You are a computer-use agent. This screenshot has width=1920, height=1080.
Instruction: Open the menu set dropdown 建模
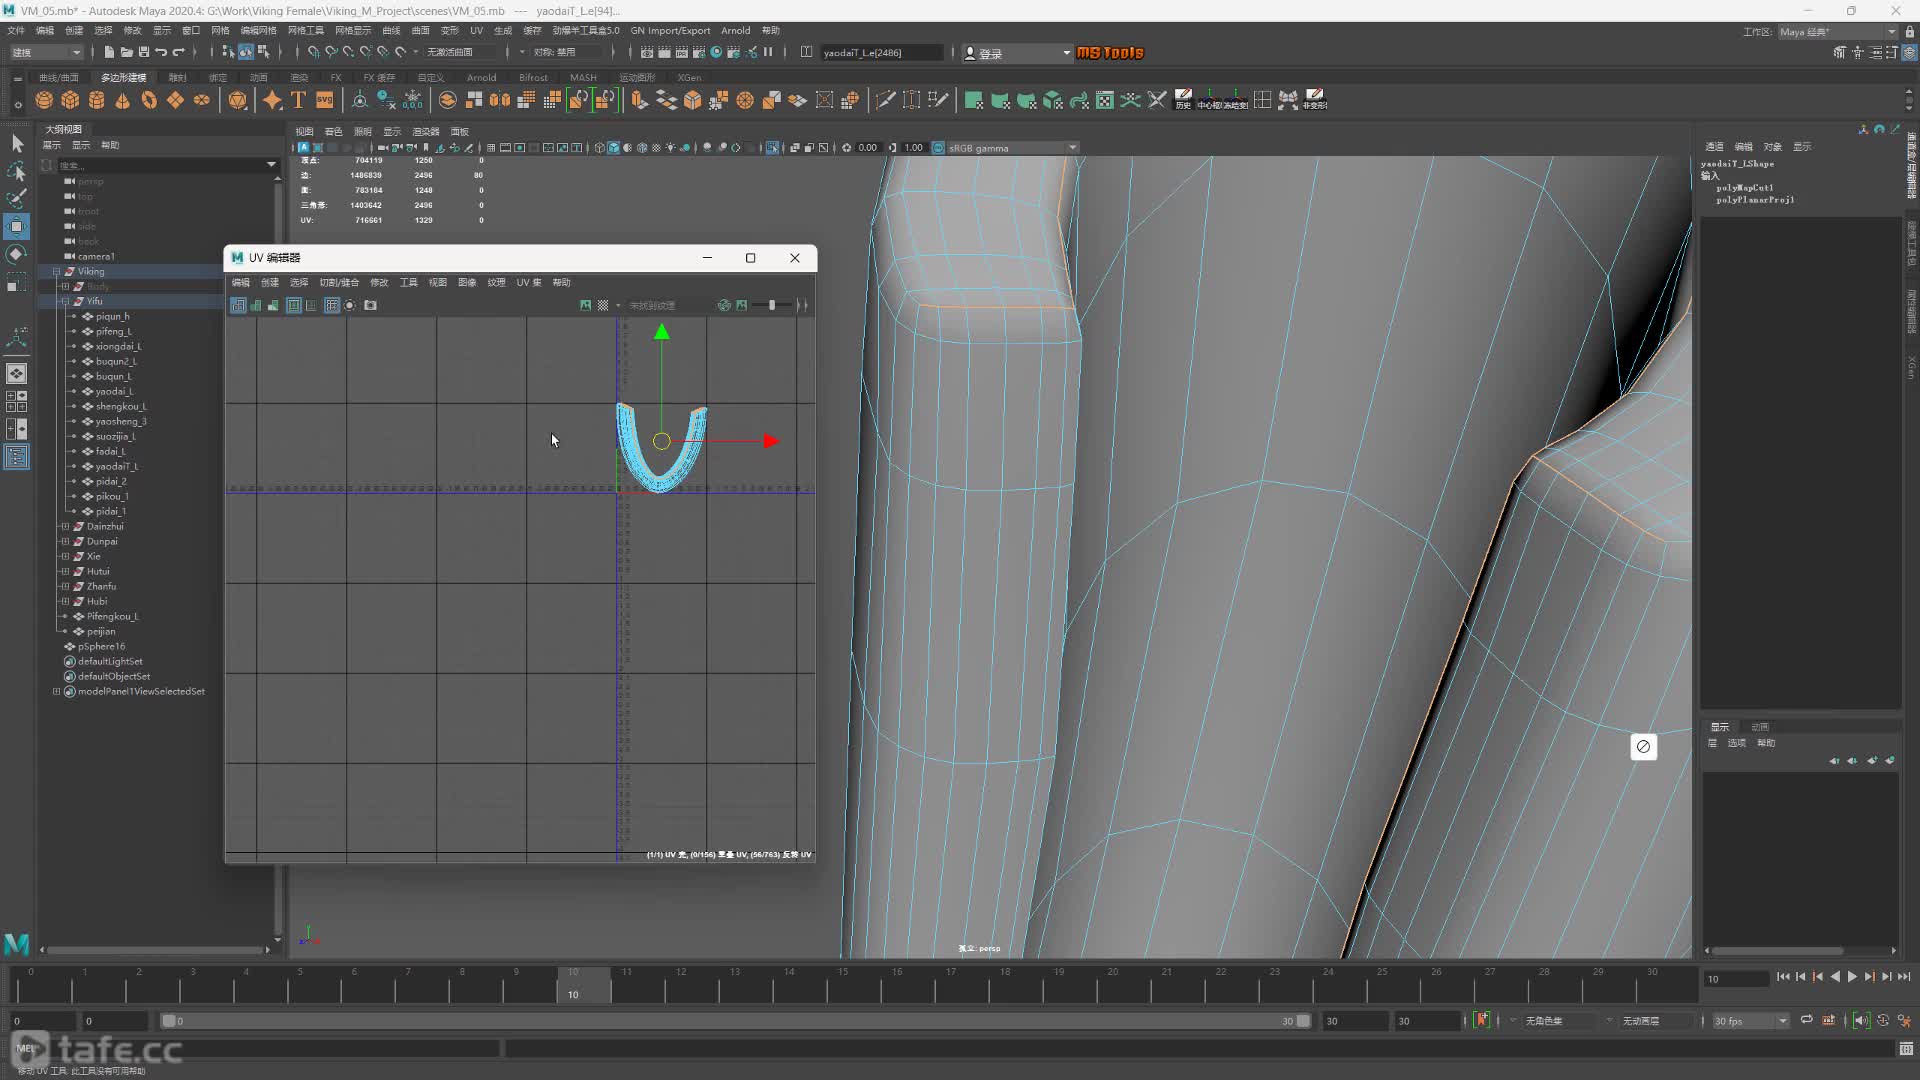click(x=46, y=52)
